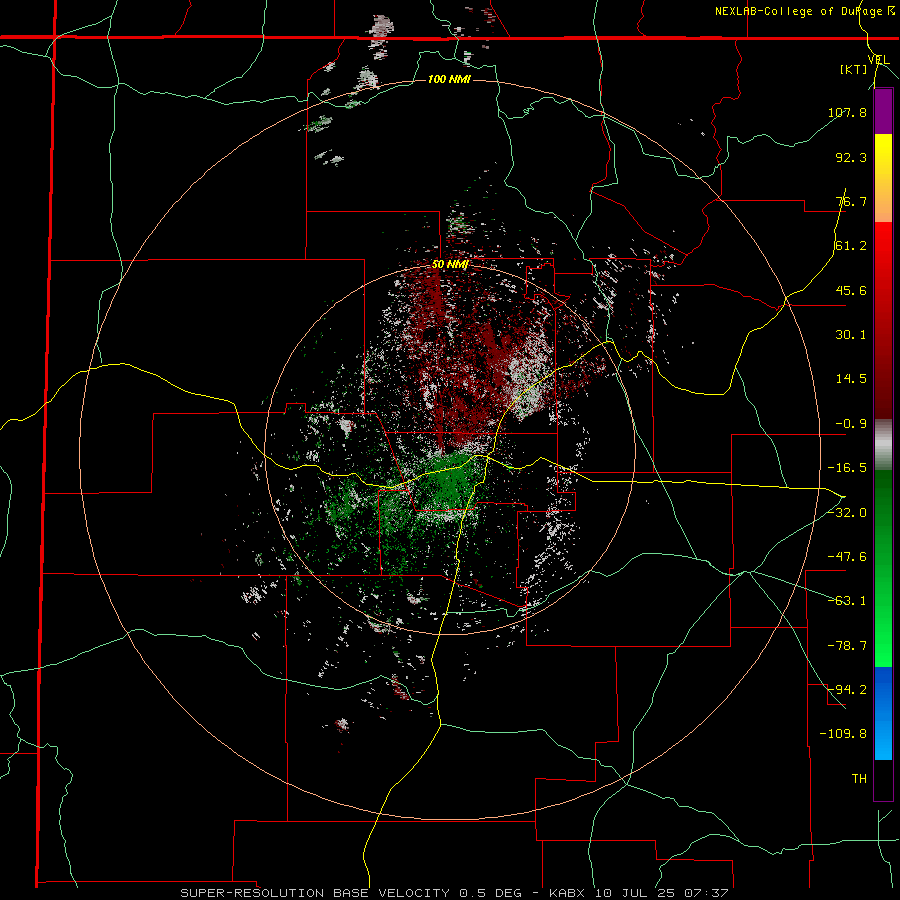Image resolution: width=900 pixels, height=900 pixels.
Task: Select the -109.8 velocity scale value
Action: click(843, 734)
